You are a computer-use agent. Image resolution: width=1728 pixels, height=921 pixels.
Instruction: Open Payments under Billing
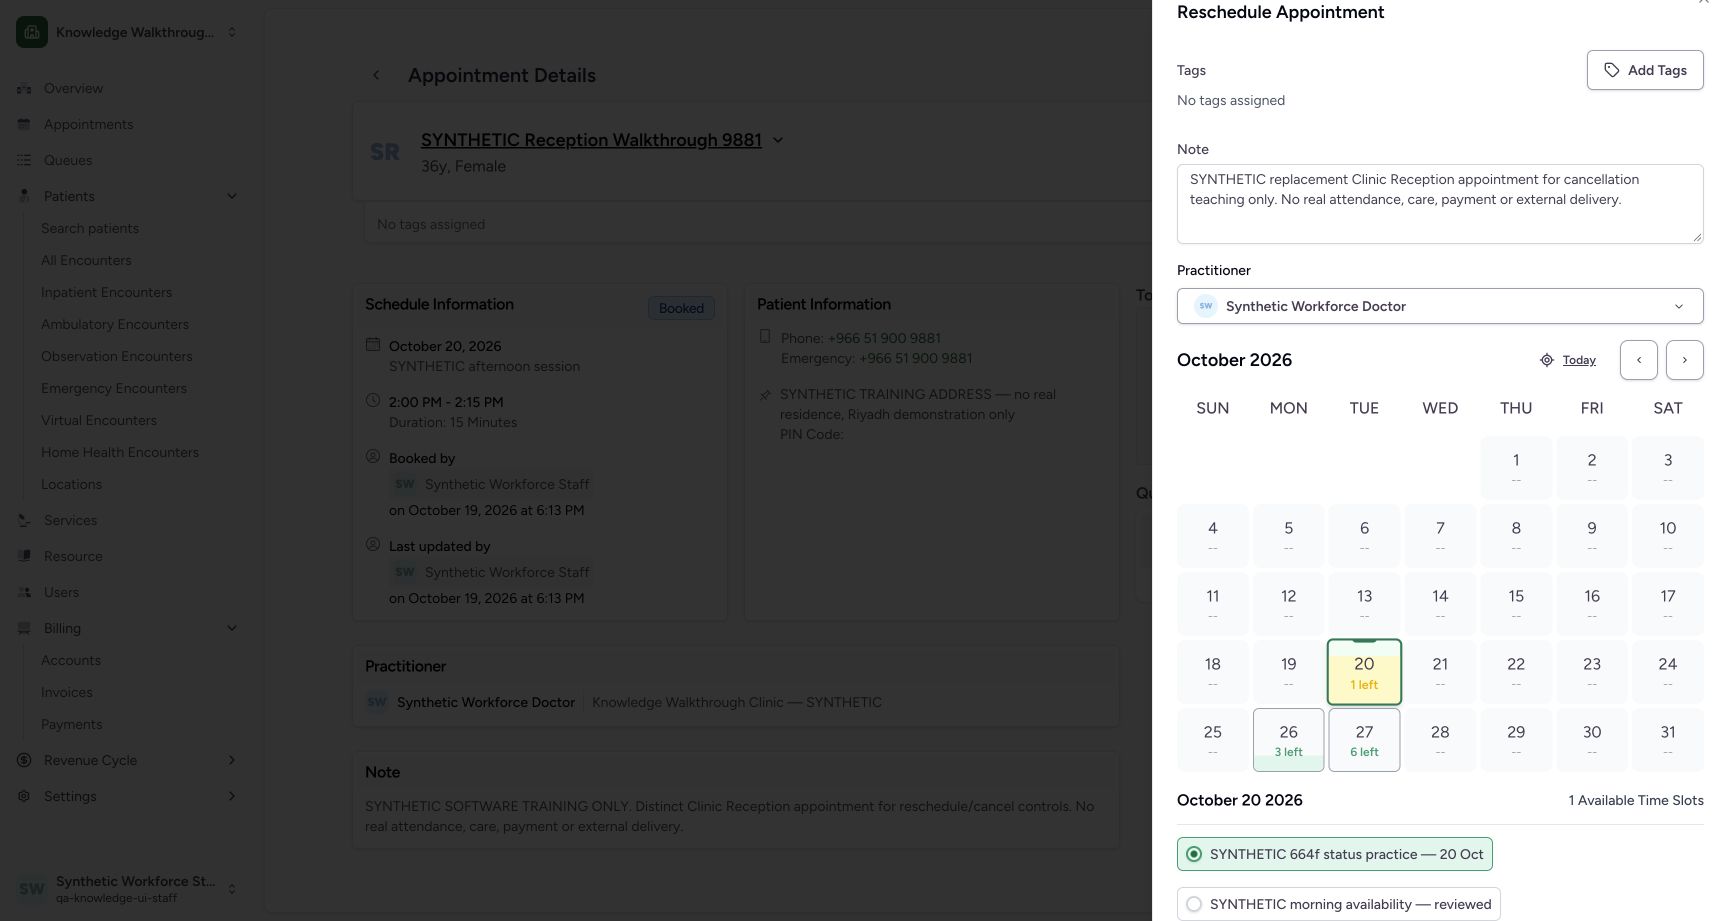71,724
